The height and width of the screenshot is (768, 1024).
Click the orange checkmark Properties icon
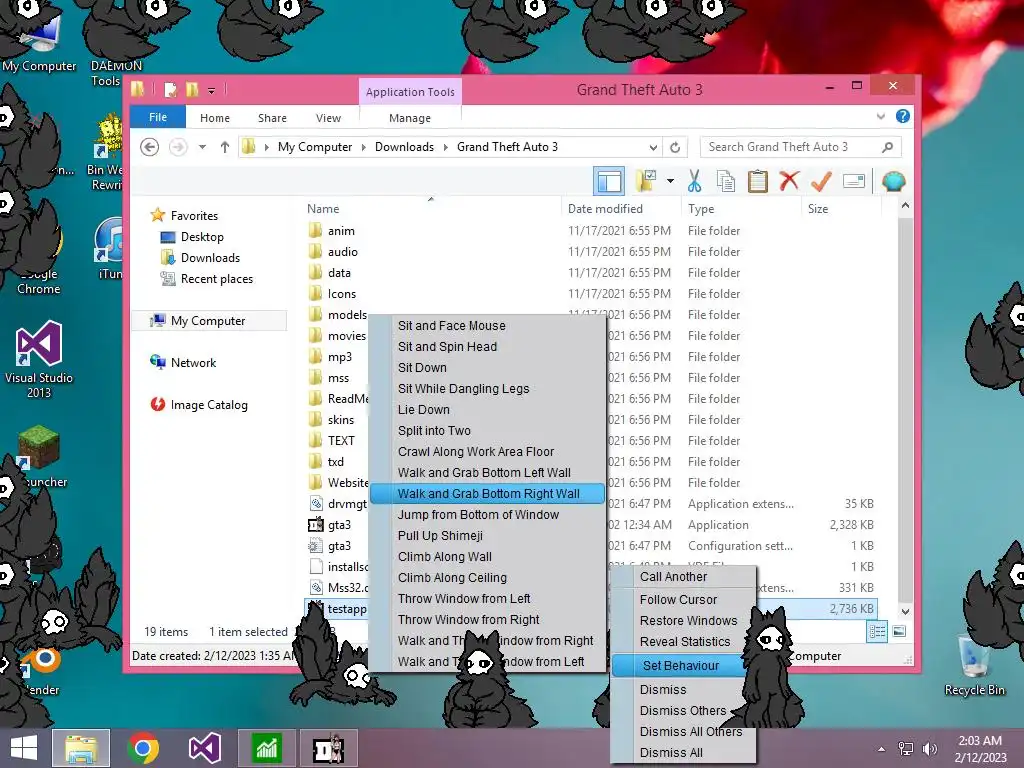tap(821, 180)
